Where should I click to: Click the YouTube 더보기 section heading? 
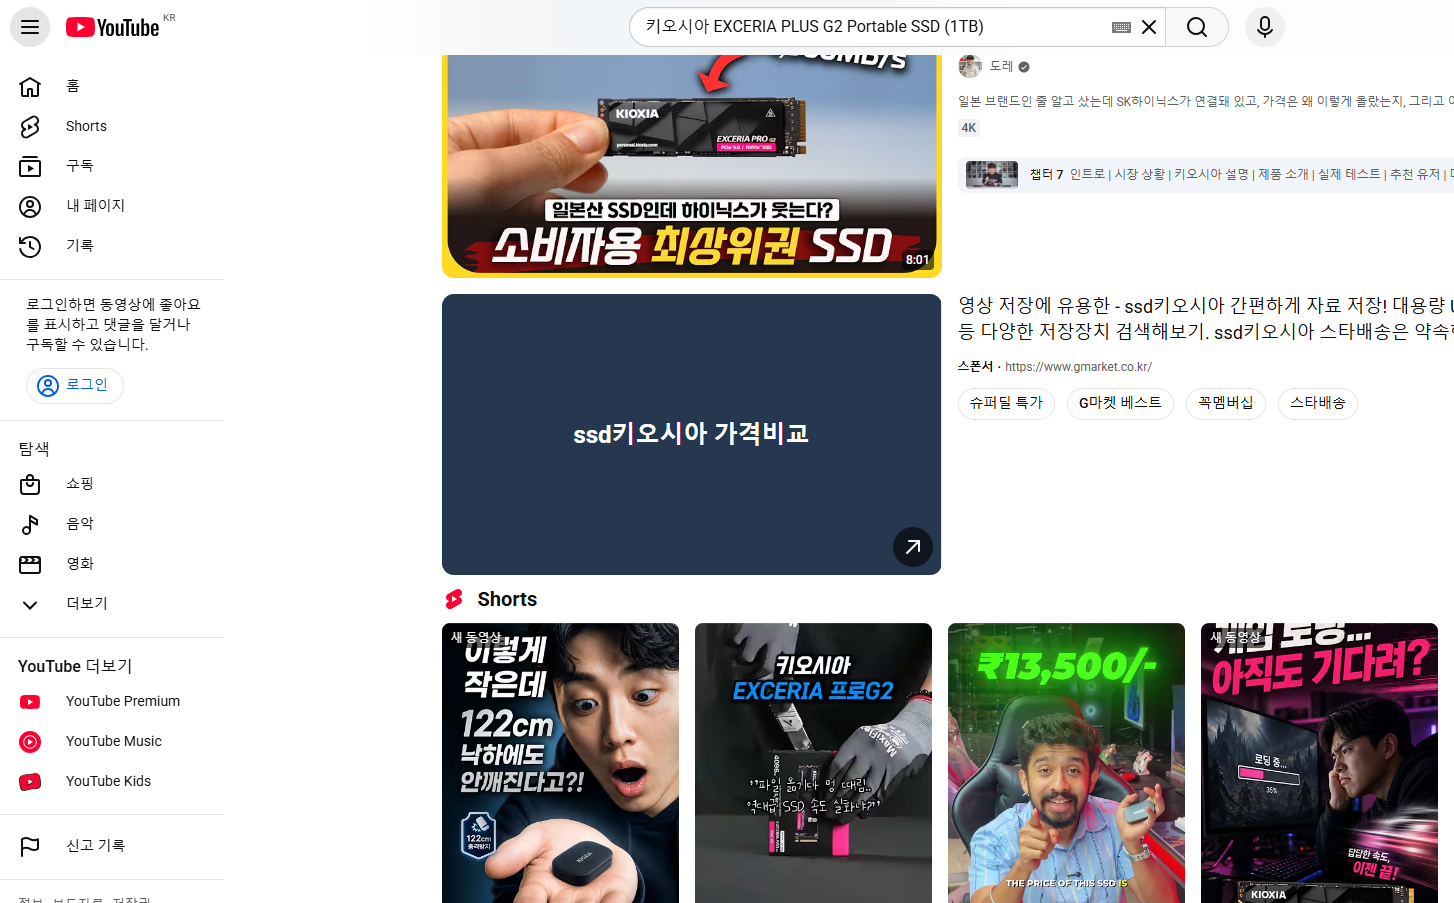click(x=75, y=666)
